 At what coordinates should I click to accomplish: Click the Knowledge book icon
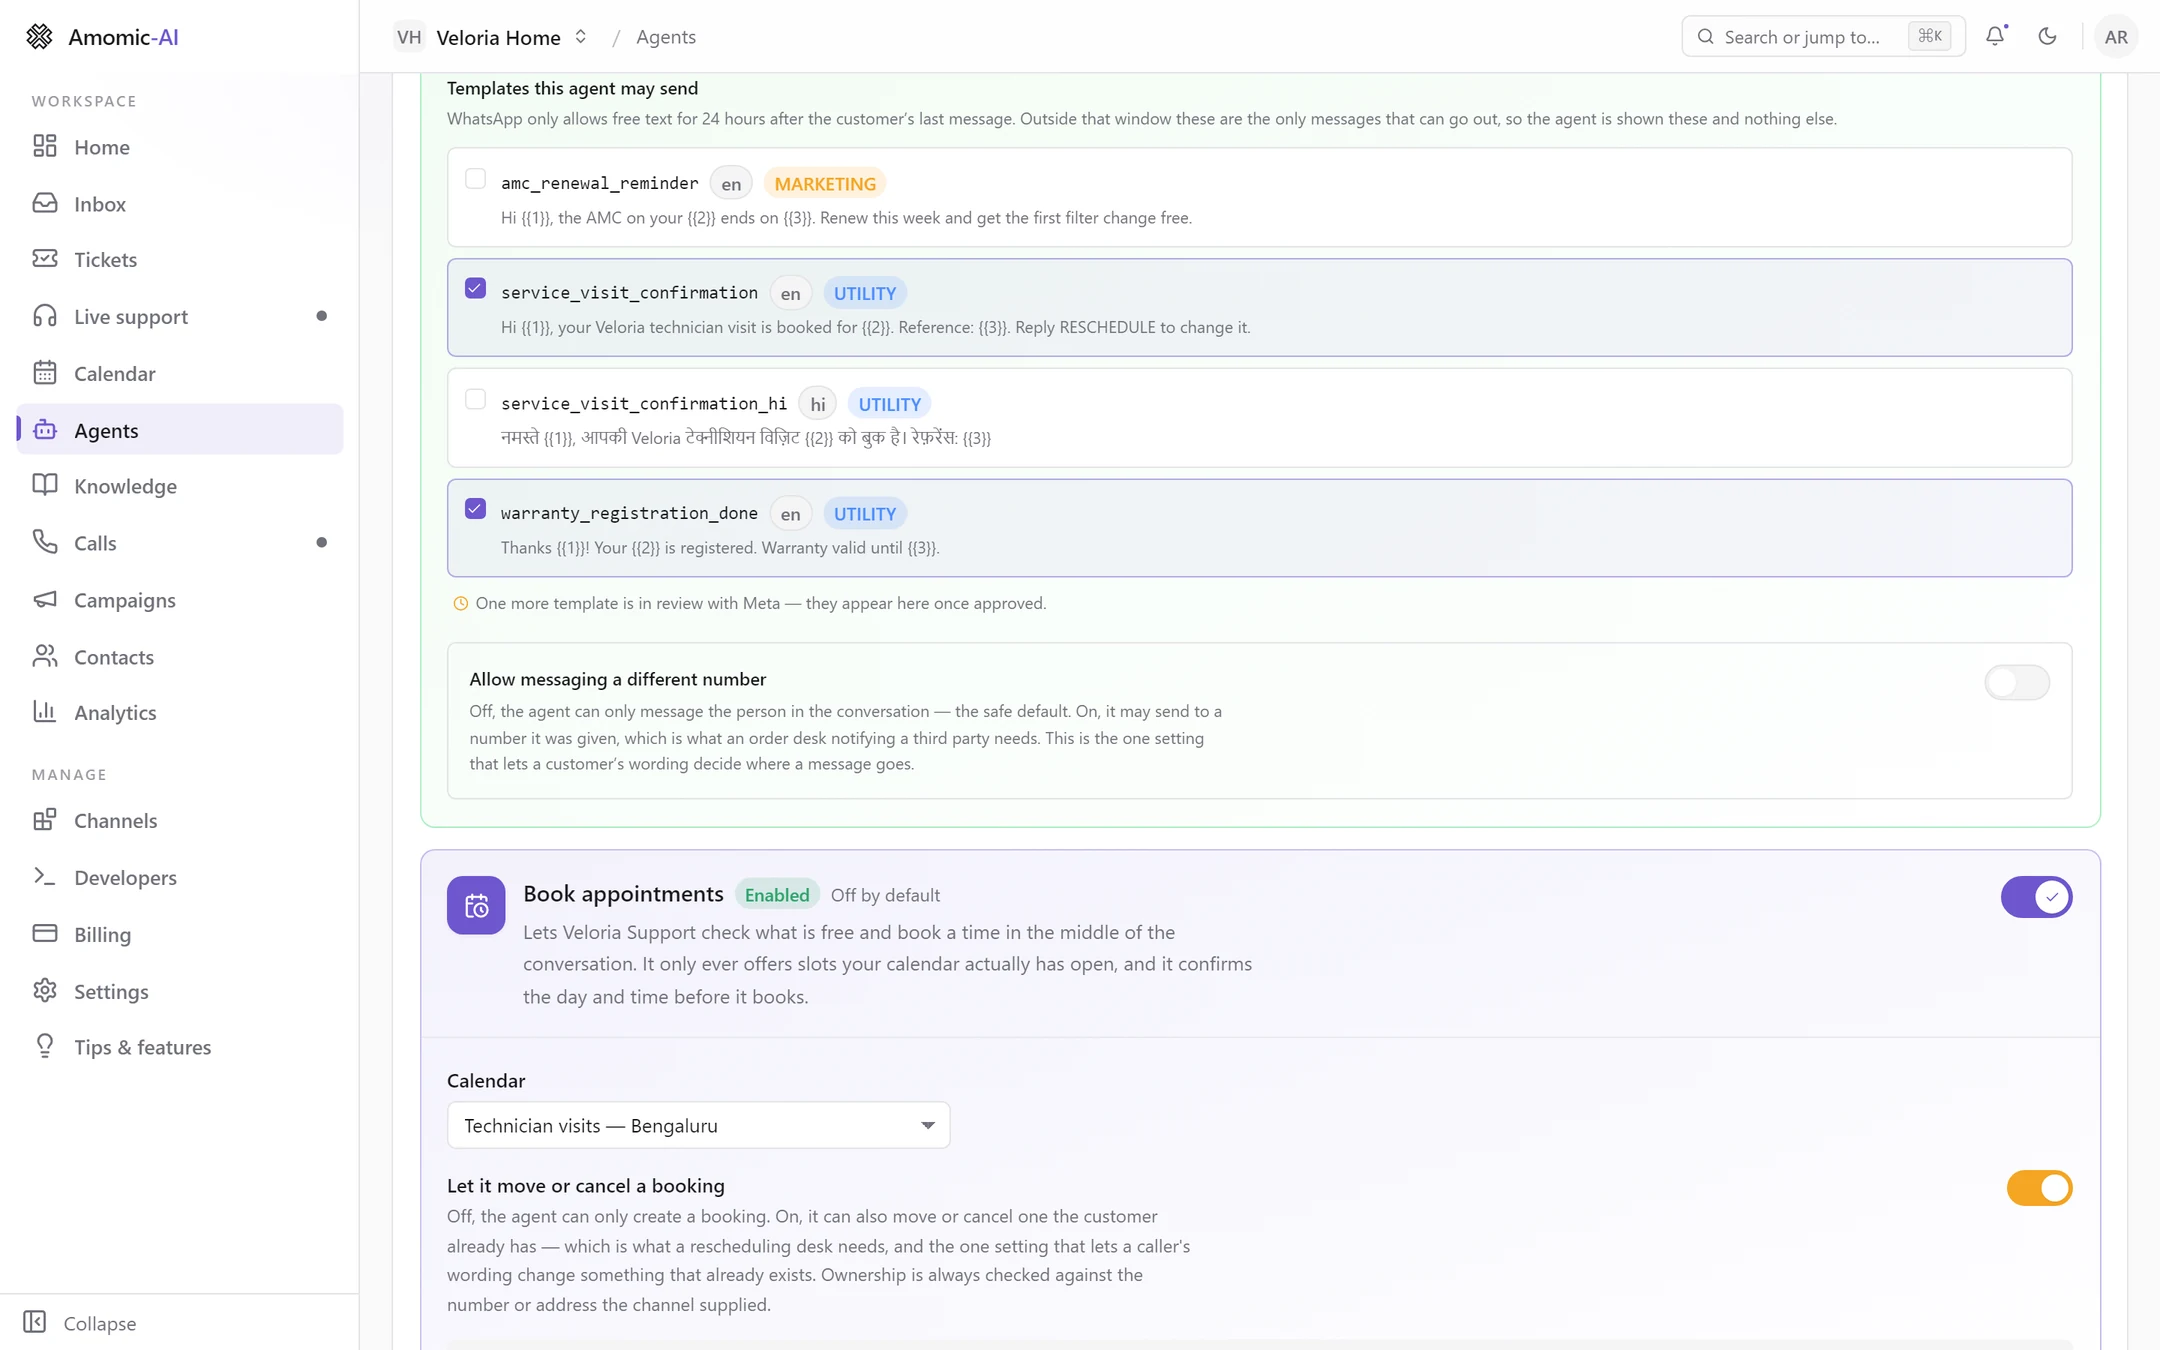click(45, 485)
